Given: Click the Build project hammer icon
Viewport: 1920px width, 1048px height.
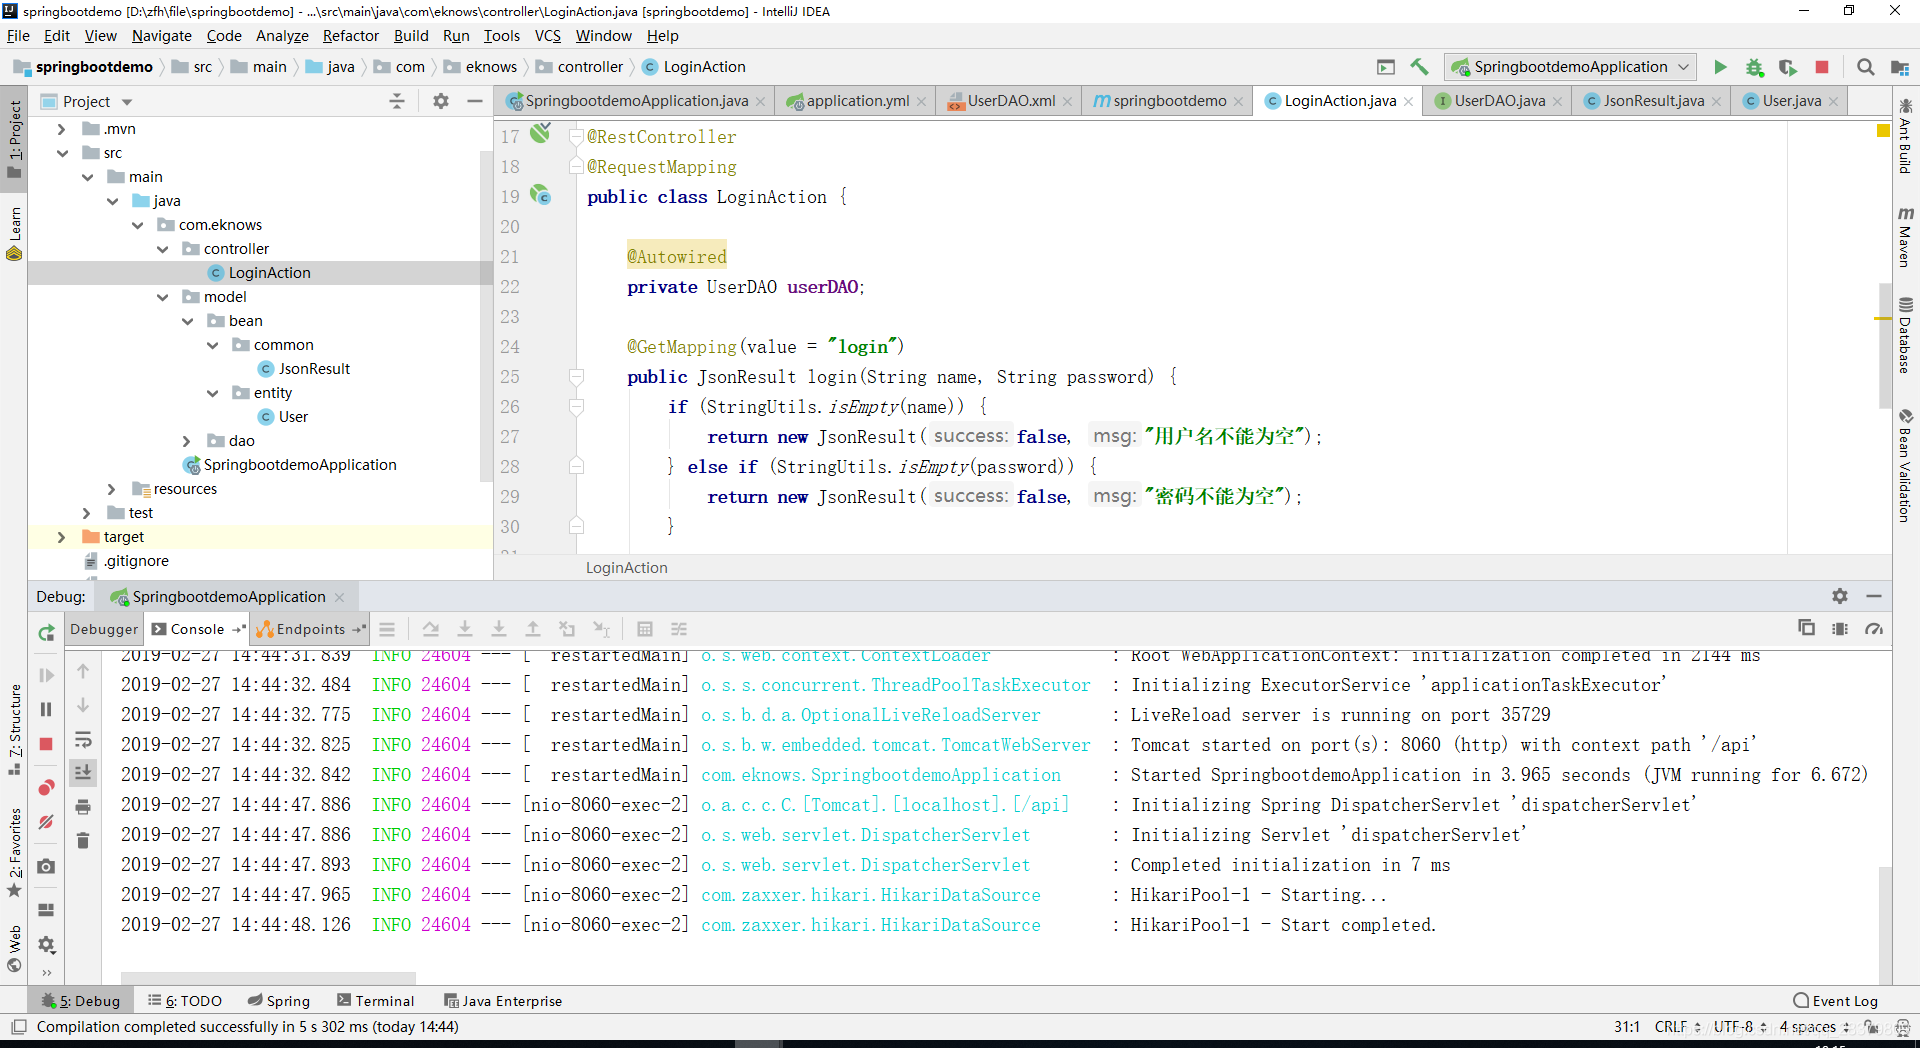Looking at the screenshot, I should pos(1419,67).
